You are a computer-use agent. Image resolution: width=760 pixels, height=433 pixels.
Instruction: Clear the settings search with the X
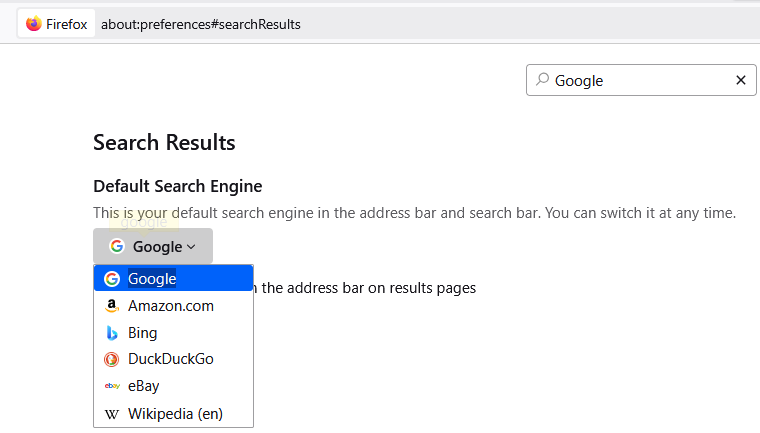(741, 80)
